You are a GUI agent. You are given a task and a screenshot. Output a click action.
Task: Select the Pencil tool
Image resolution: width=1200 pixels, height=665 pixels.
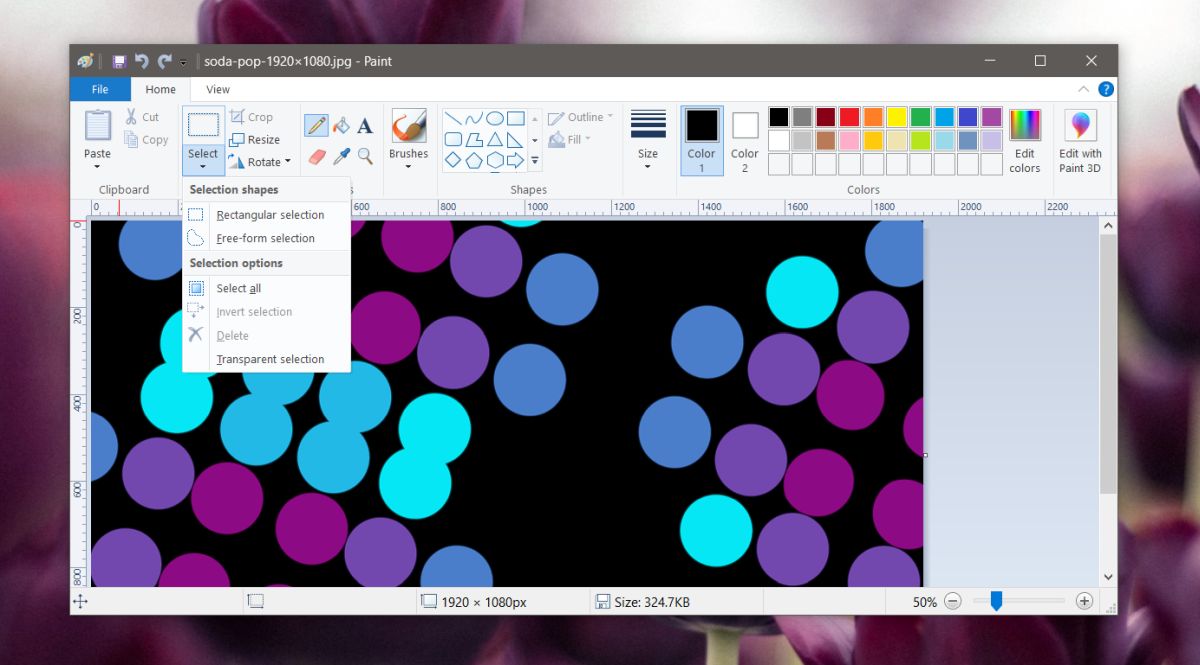[x=316, y=126]
